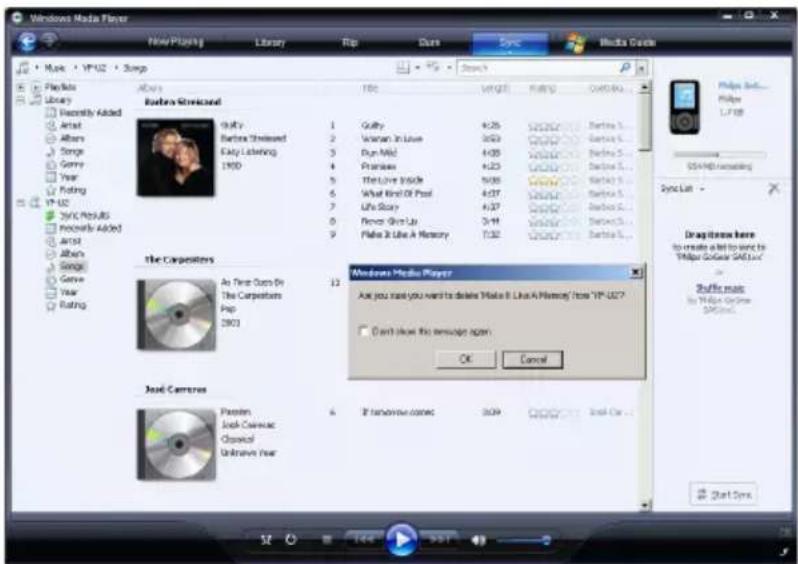Viewport: 798px width, 564px height.
Task: Select the track Never Give Up
Action: click(389, 221)
